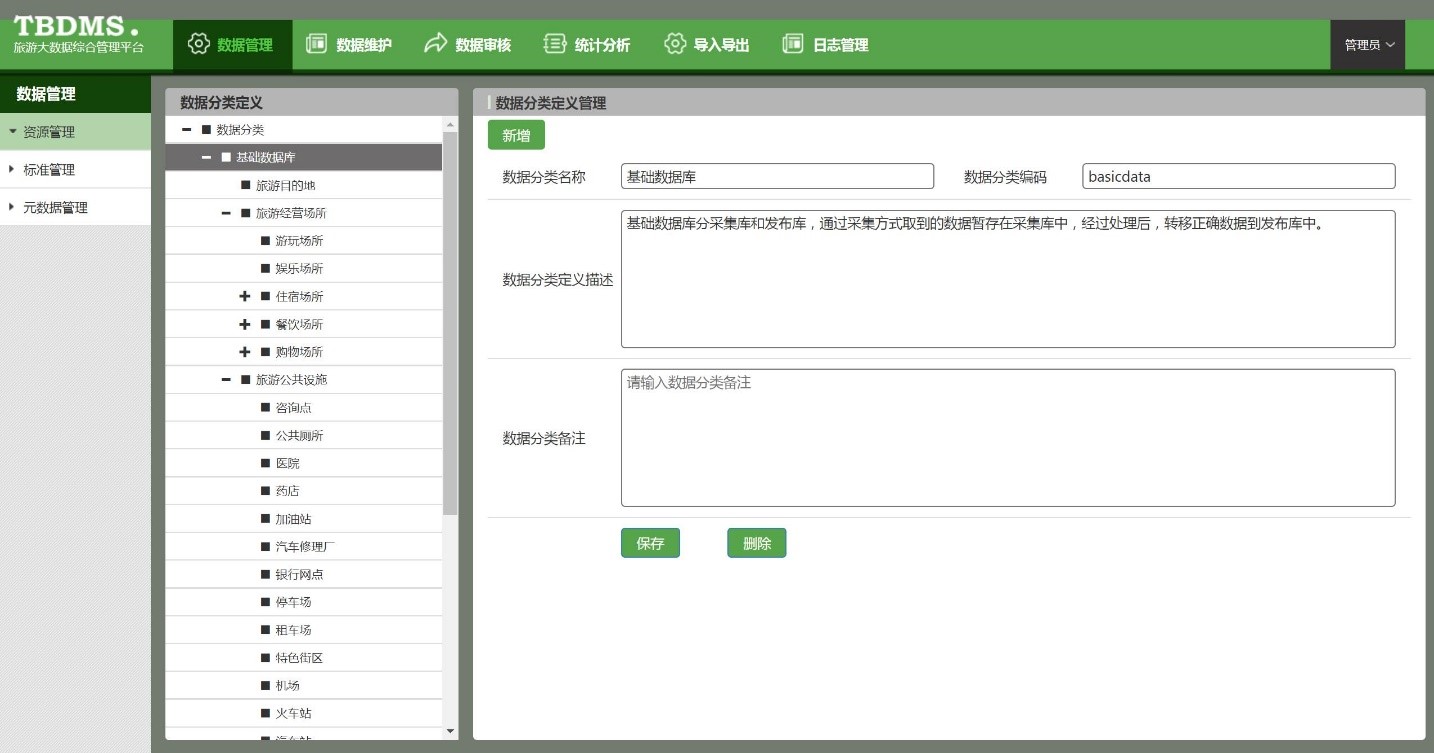Click the 导入导出 gear icon
The height and width of the screenshot is (753, 1434).
[x=675, y=44]
